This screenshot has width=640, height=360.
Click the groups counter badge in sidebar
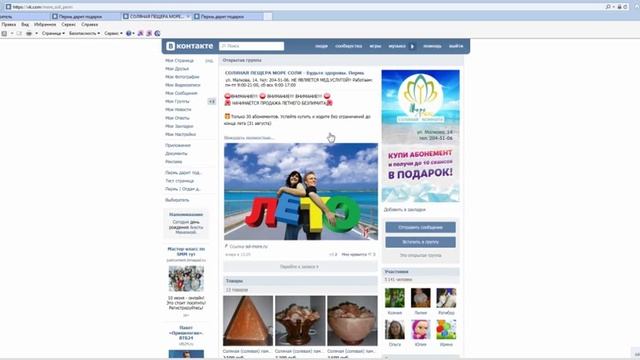pos(211,101)
